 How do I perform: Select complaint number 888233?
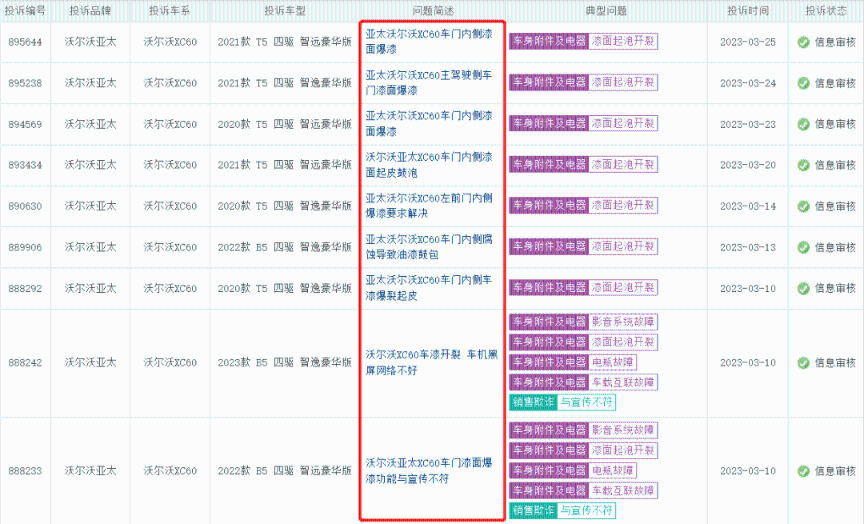tap(25, 471)
